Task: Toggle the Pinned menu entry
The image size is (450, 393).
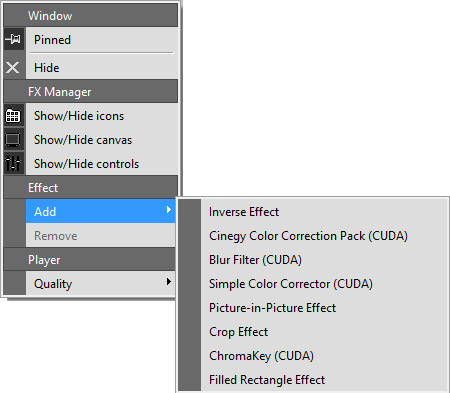Action: tap(101, 40)
